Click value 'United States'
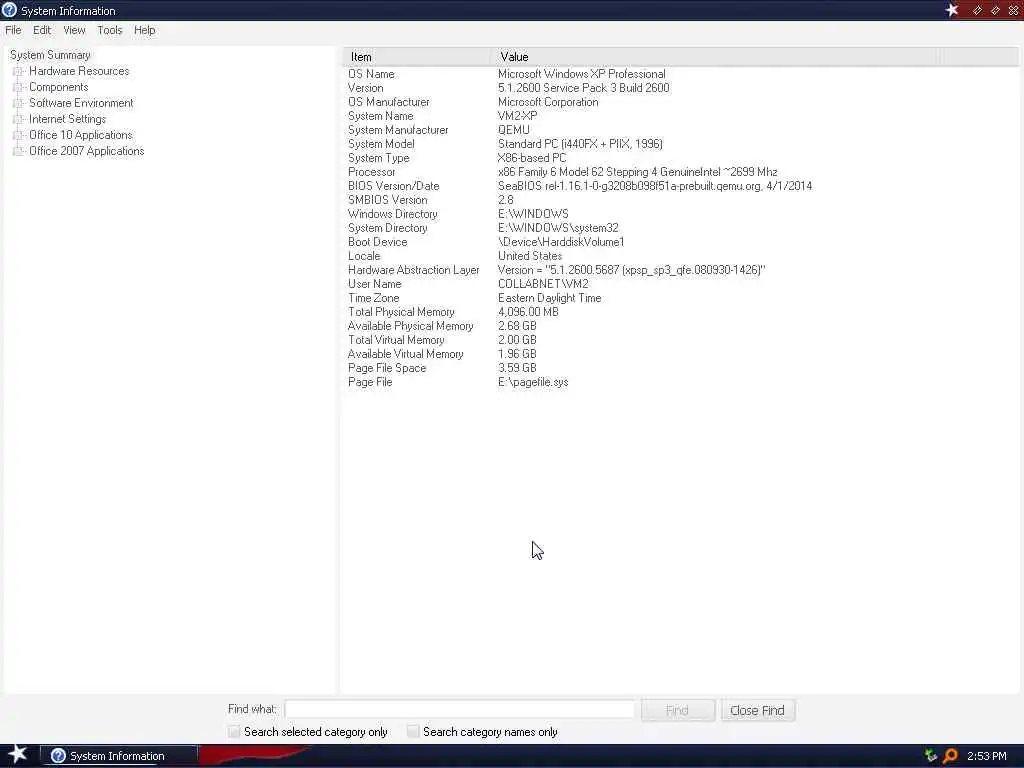The height and width of the screenshot is (768, 1024). pyautogui.click(x=530, y=256)
